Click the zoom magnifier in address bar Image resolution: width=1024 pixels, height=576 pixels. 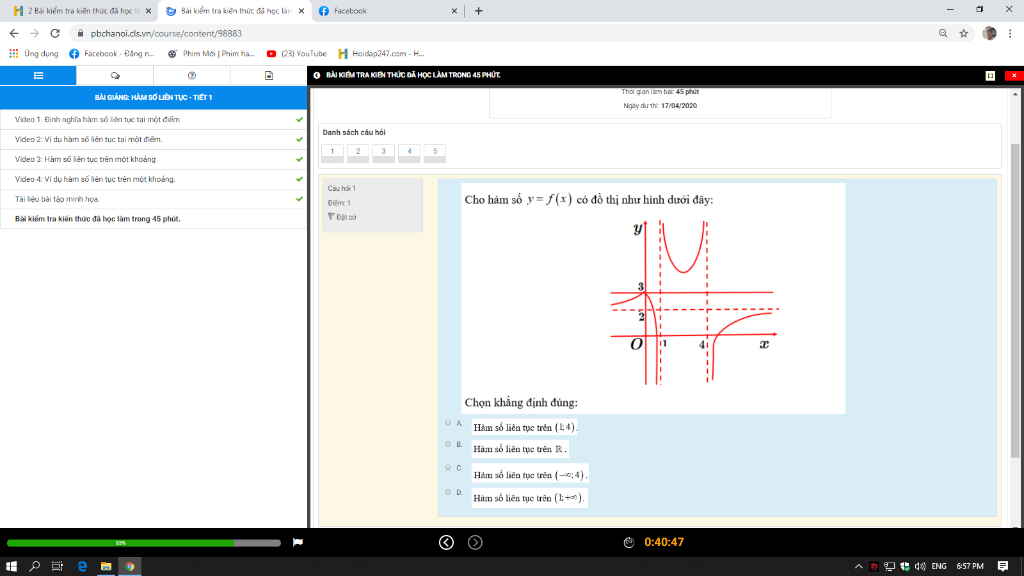943,33
